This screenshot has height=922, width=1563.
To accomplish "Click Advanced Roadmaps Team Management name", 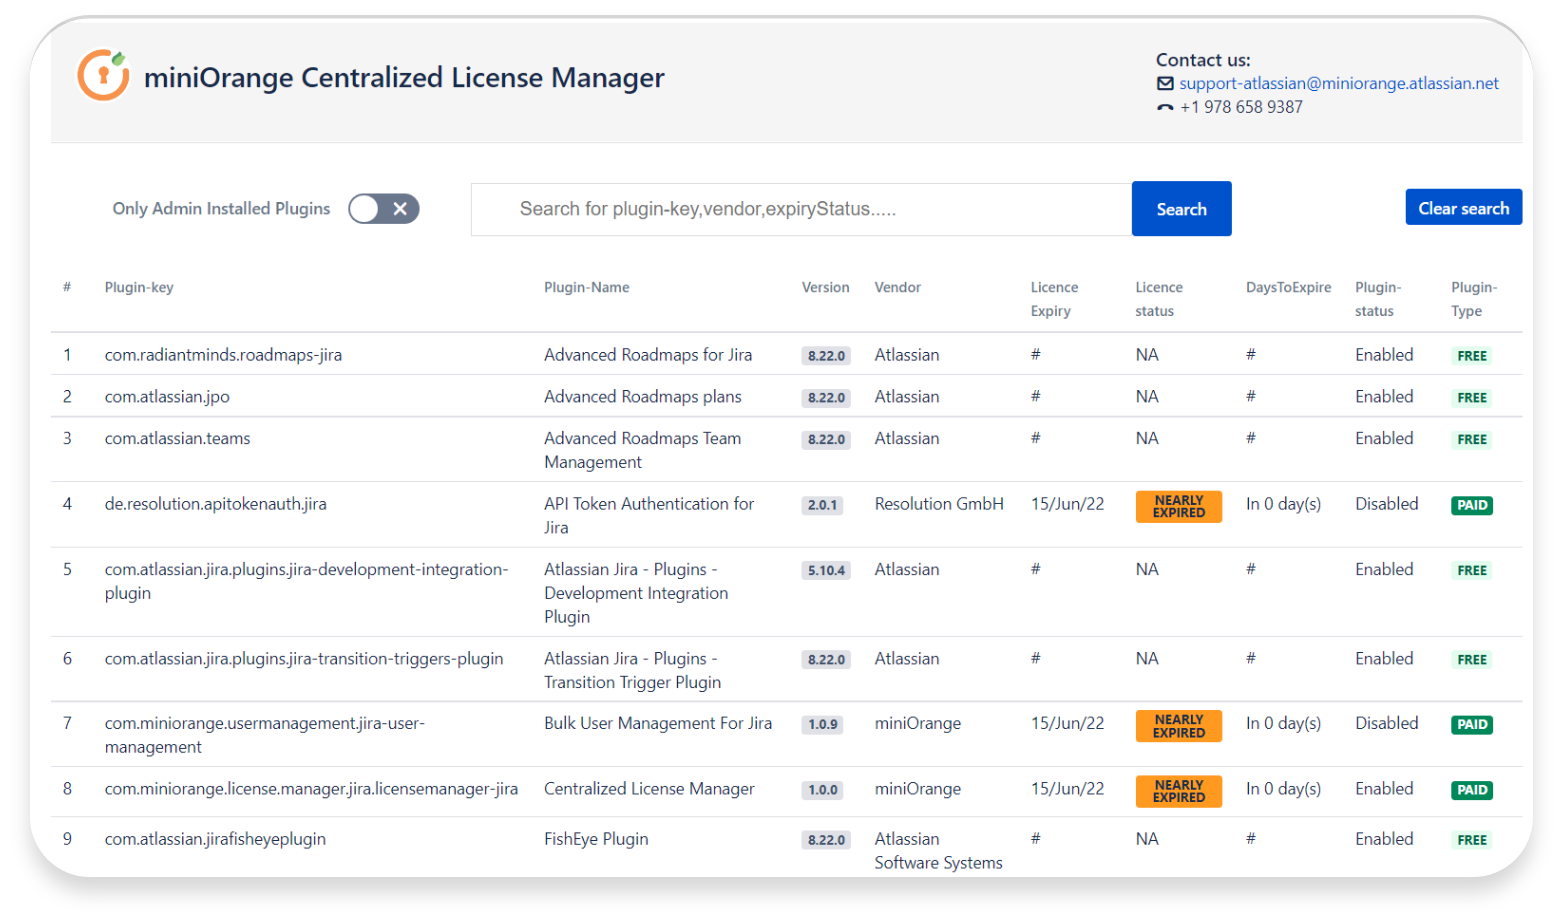I will [643, 450].
